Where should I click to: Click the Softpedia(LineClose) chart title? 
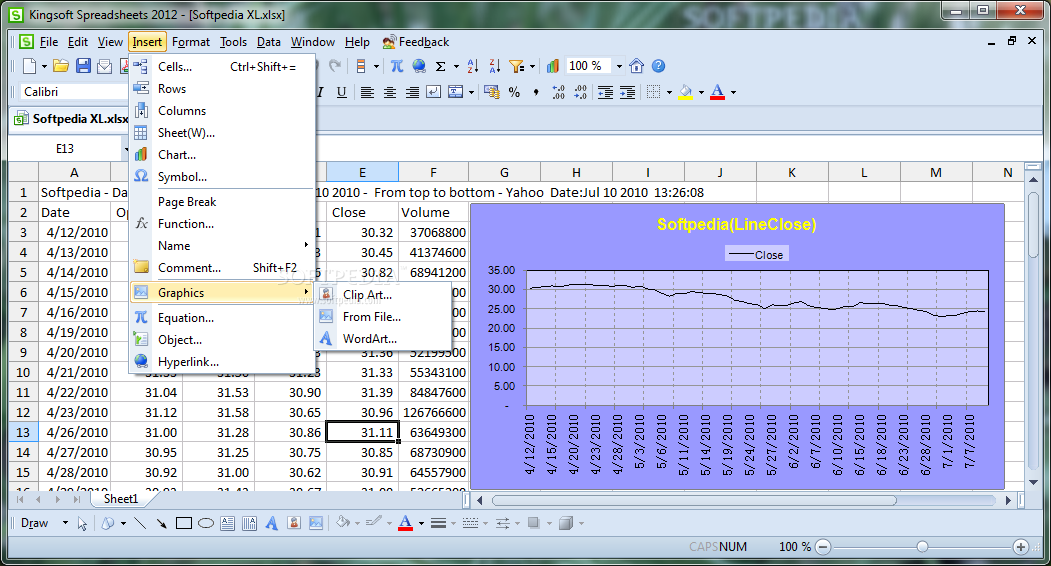(x=737, y=225)
